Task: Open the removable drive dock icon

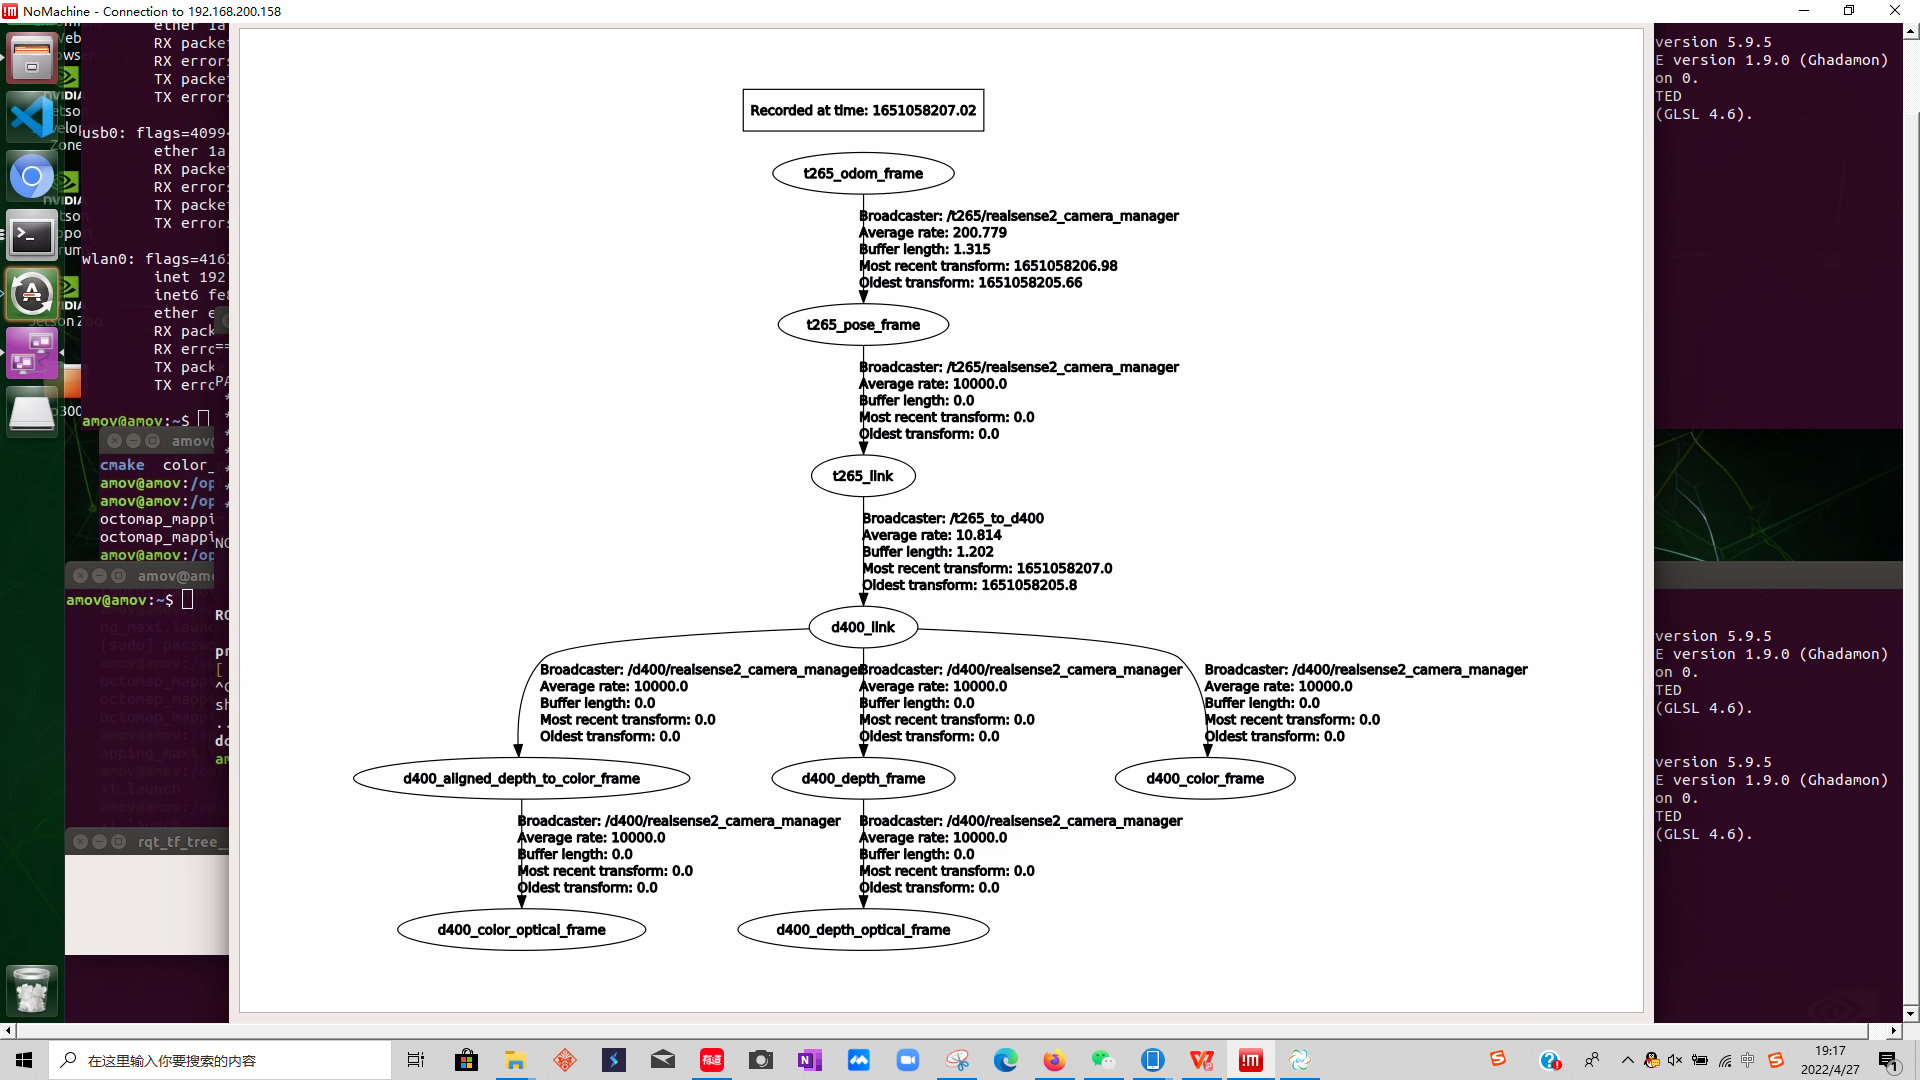Action: click(31, 412)
